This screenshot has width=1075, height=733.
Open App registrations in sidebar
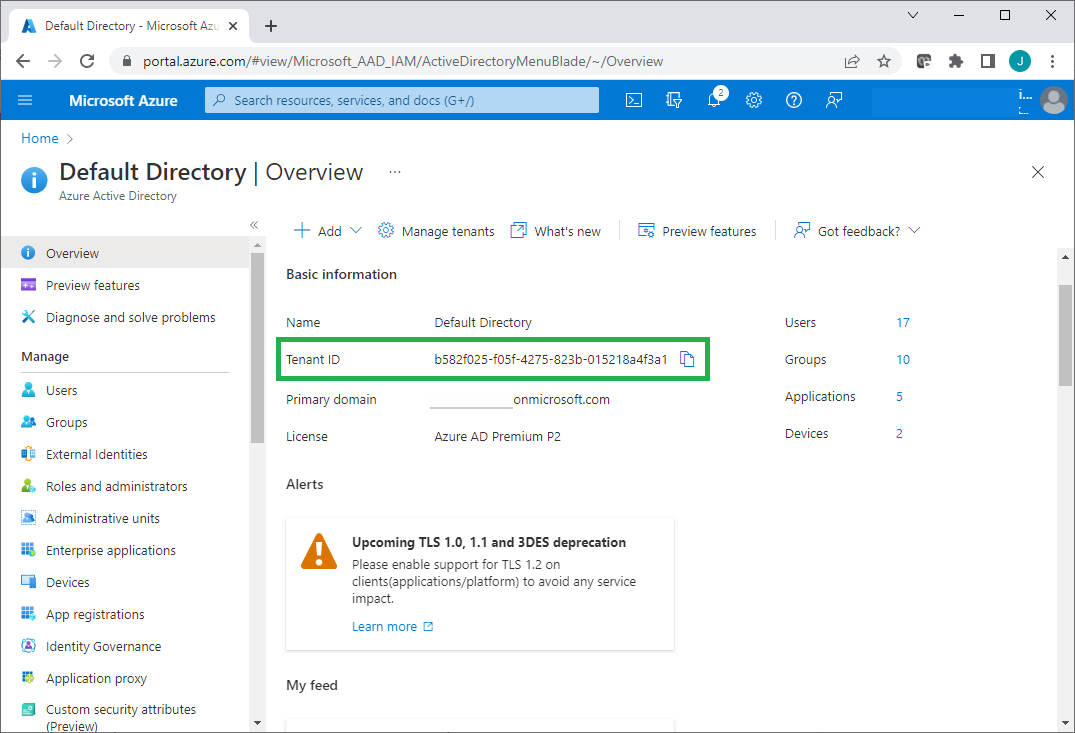point(95,614)
